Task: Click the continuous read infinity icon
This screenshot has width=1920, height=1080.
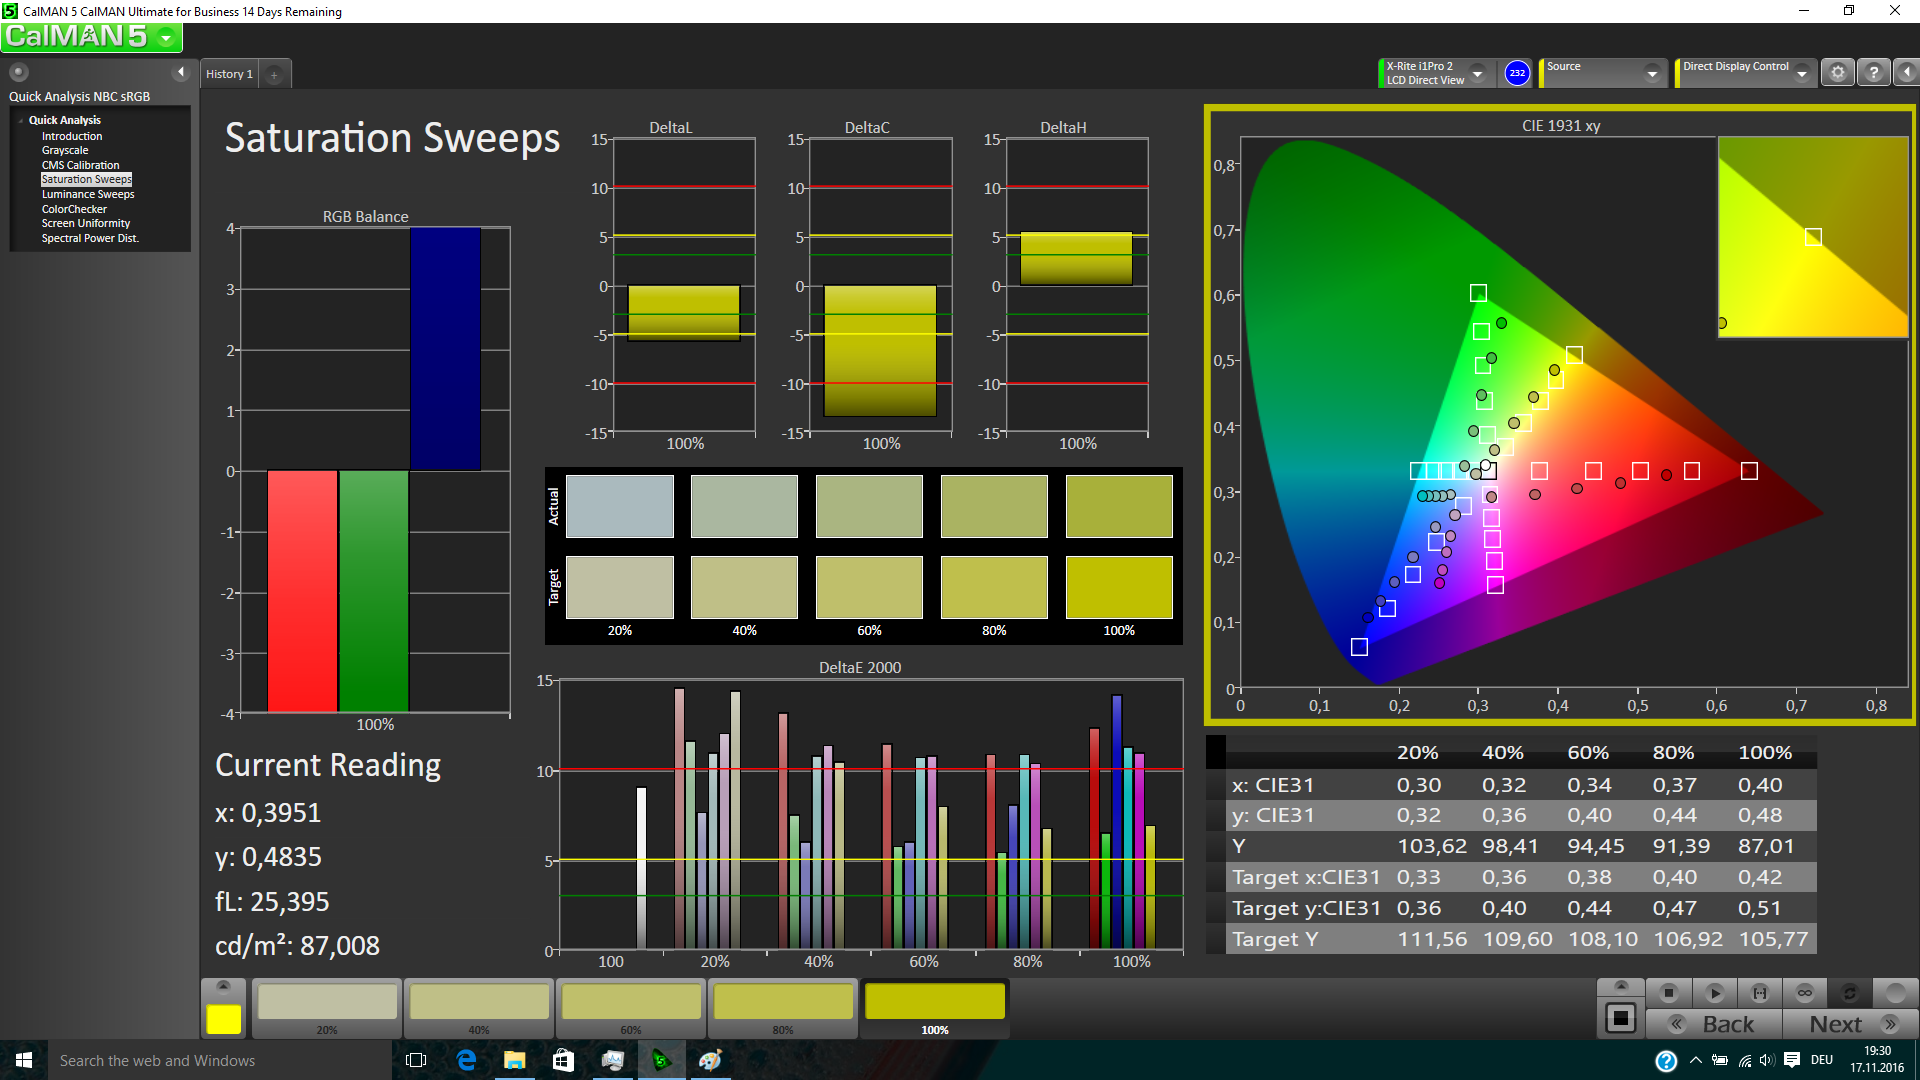Action: [1805, 993]
